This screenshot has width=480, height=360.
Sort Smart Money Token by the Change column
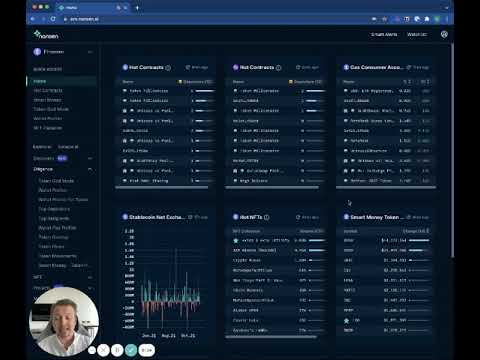point(416,231)
